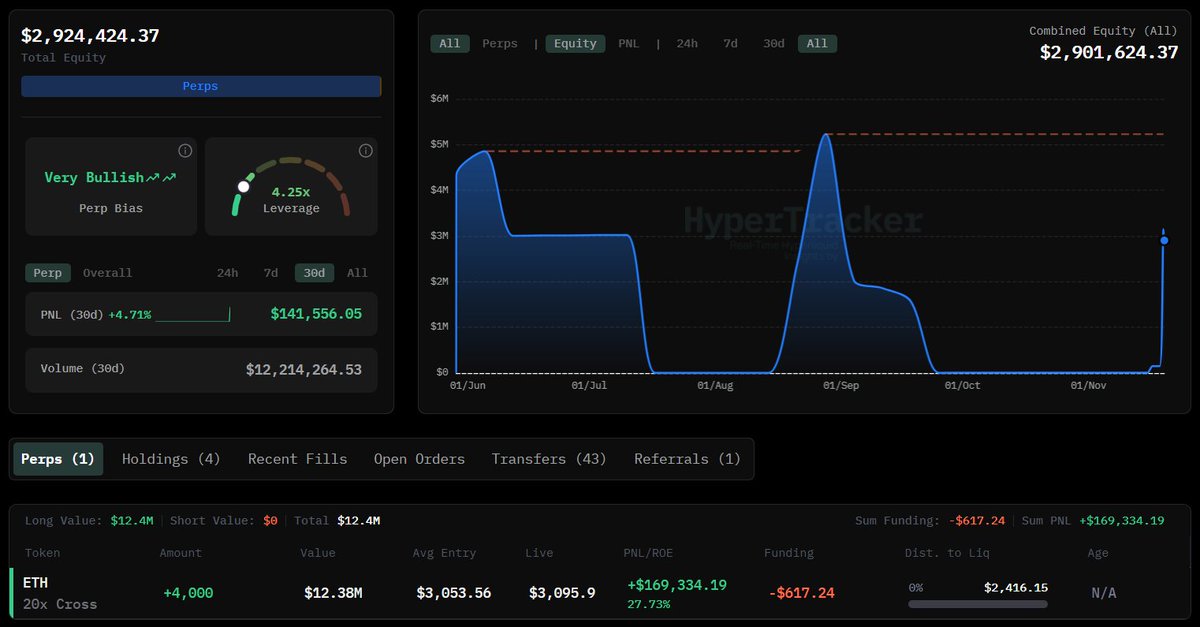Click the info icon on the Leverage card
Viewport: 1200px width, 627px height.
365,150
